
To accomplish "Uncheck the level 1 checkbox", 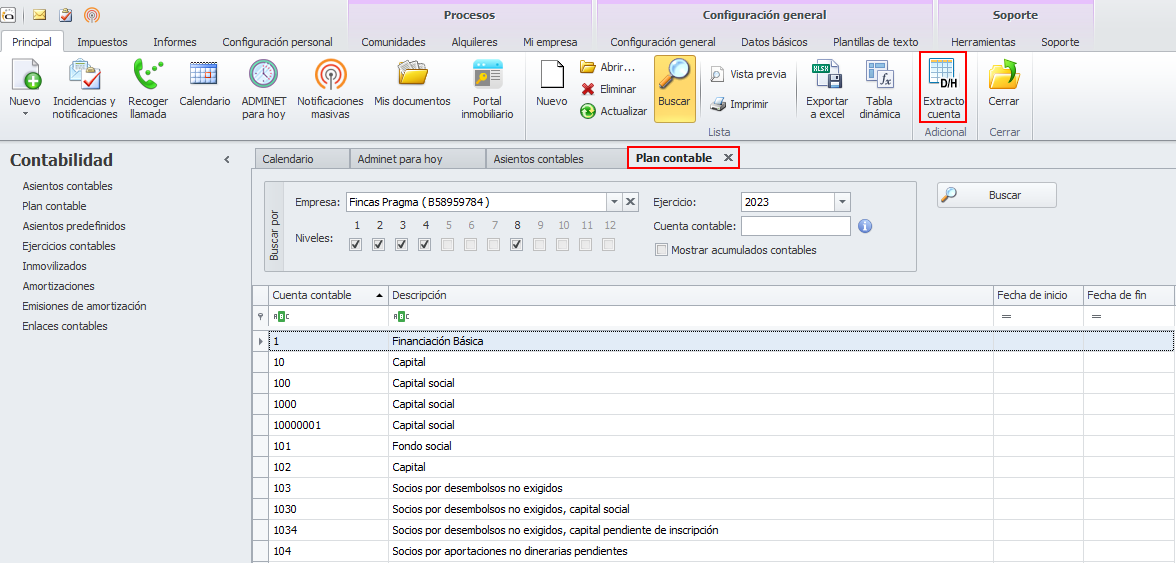I will click(355, 244).
